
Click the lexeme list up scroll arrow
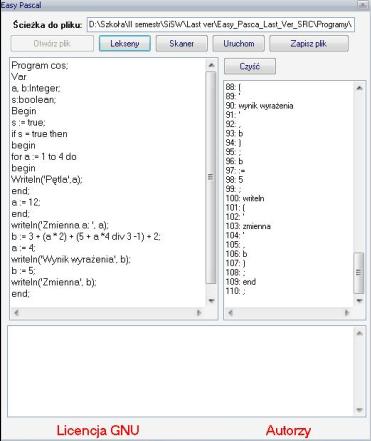tap(359, 88)
